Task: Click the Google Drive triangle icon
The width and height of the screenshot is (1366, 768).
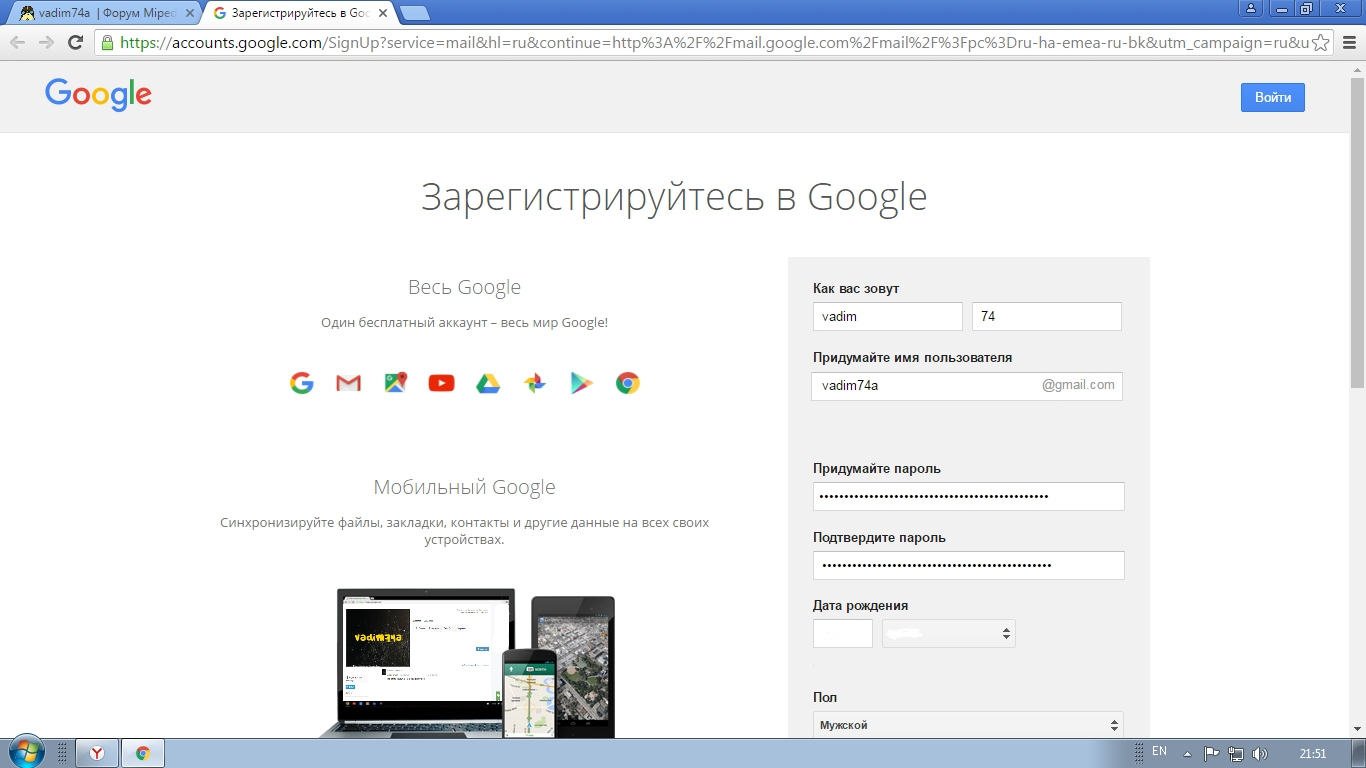Action: [x=488, y=383]
